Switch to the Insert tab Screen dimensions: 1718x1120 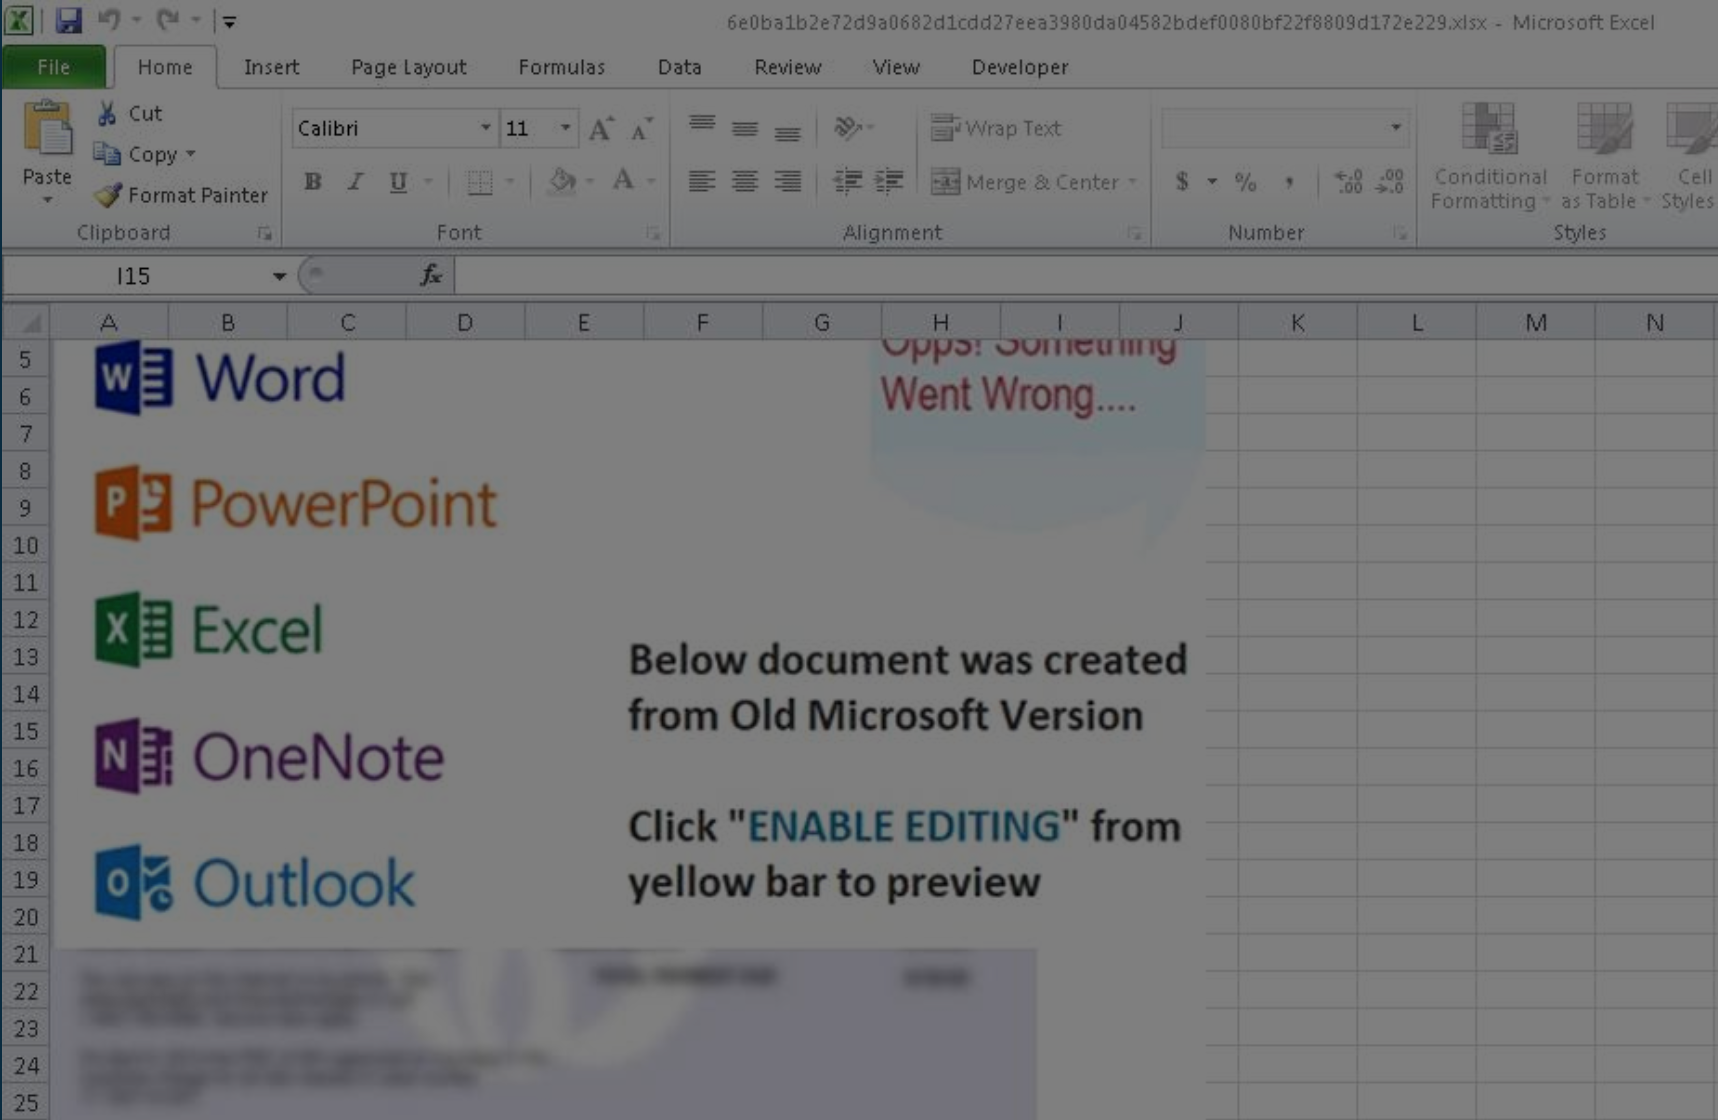coord(271,67)
